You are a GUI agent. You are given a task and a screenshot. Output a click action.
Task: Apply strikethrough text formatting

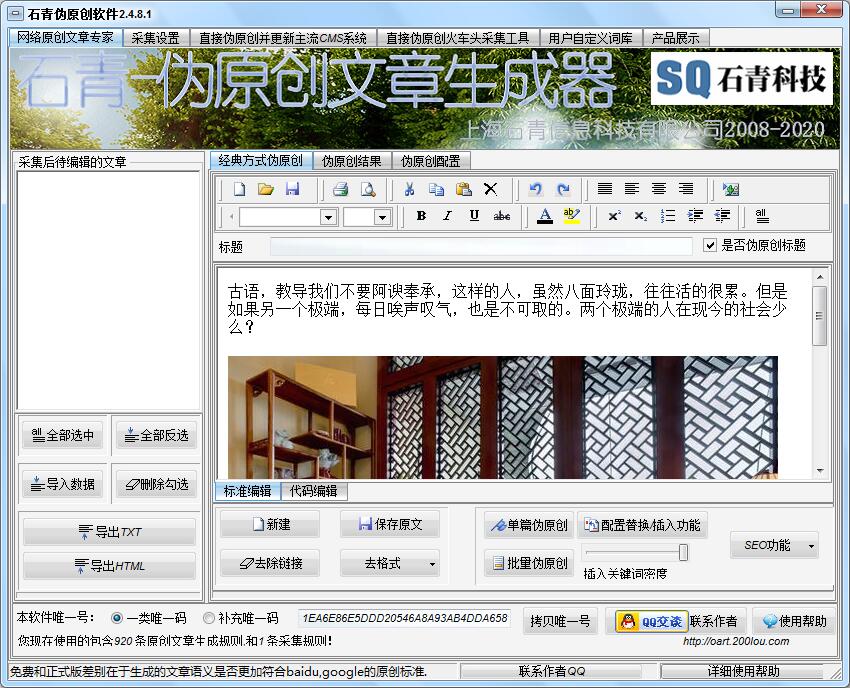tap(502, 216)
